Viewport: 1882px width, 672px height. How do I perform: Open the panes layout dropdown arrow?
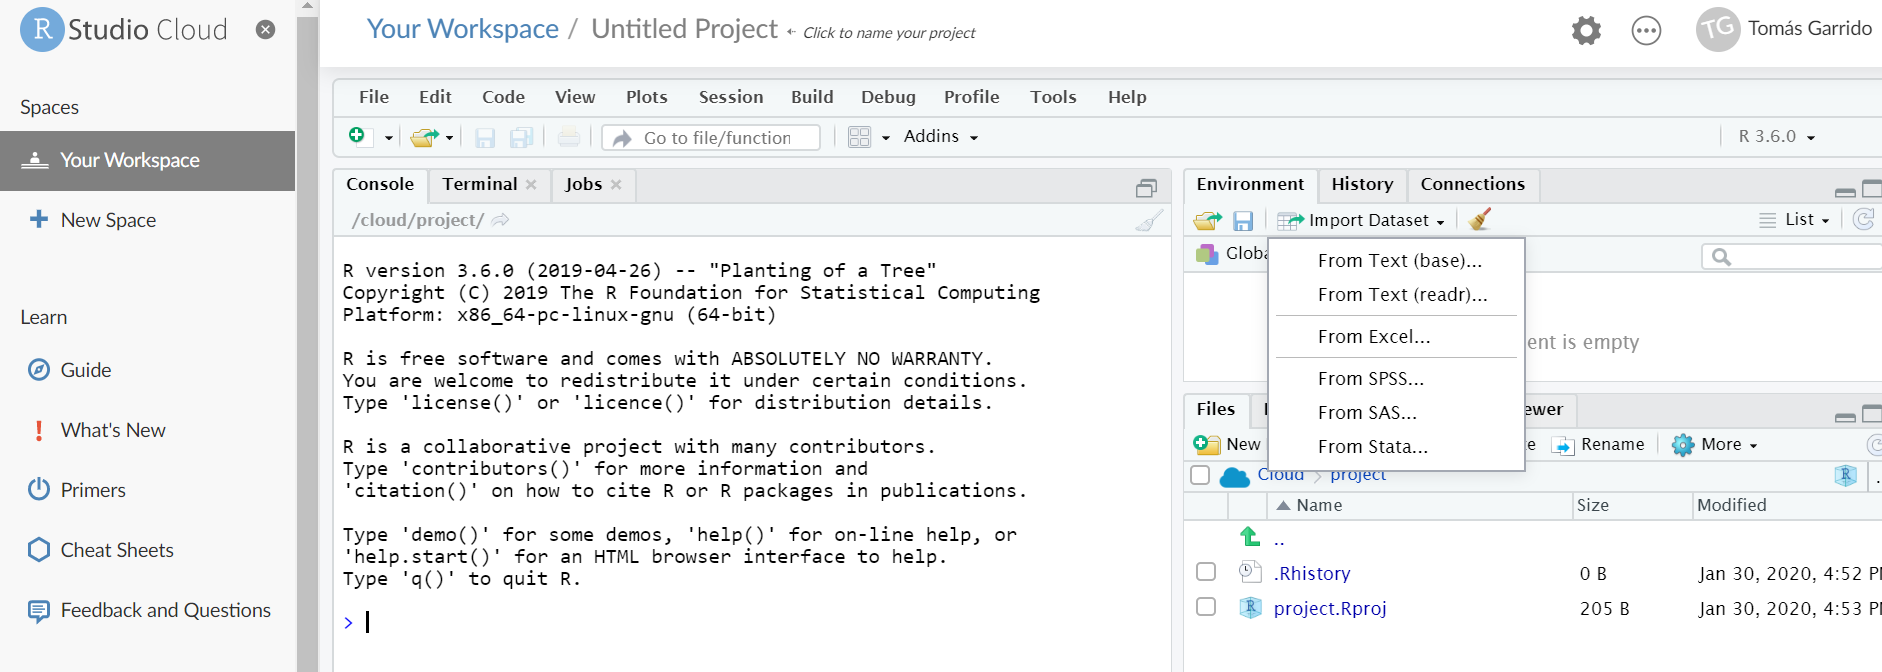point(886,138)
